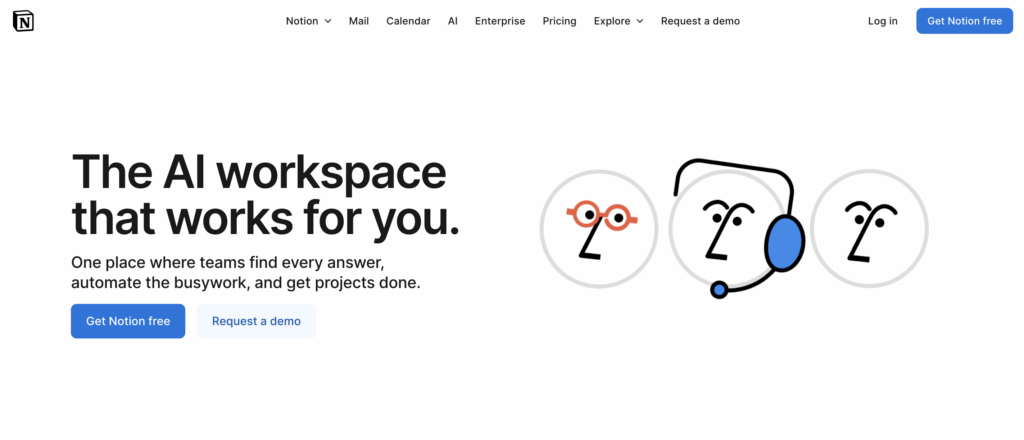The image size is (1024, 440).
Task: Open the Mail nav item
Action: point(359,21)
